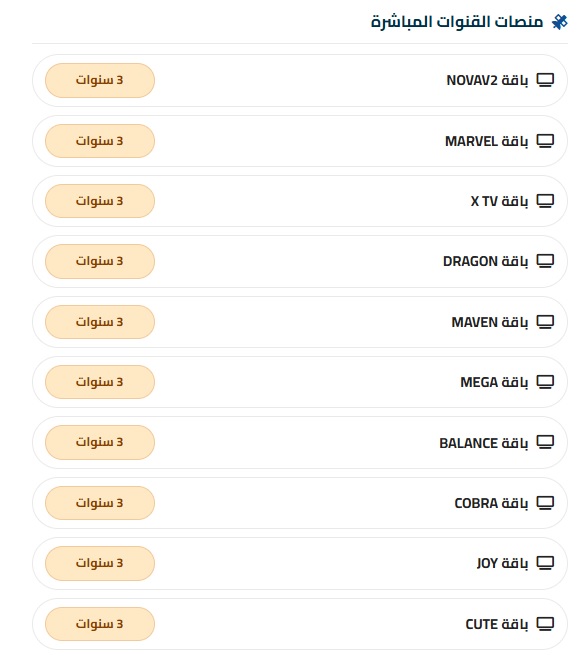Select the 3 سنوات badge for CUTE
586x658 pixels.
(x=100, y=624)
